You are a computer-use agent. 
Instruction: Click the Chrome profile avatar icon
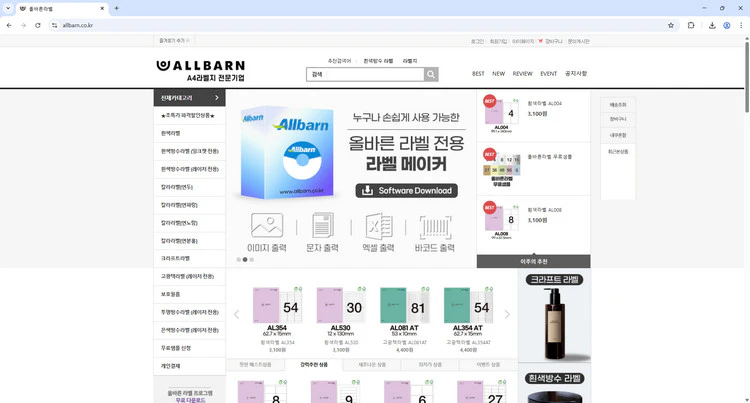click(726, 25)
